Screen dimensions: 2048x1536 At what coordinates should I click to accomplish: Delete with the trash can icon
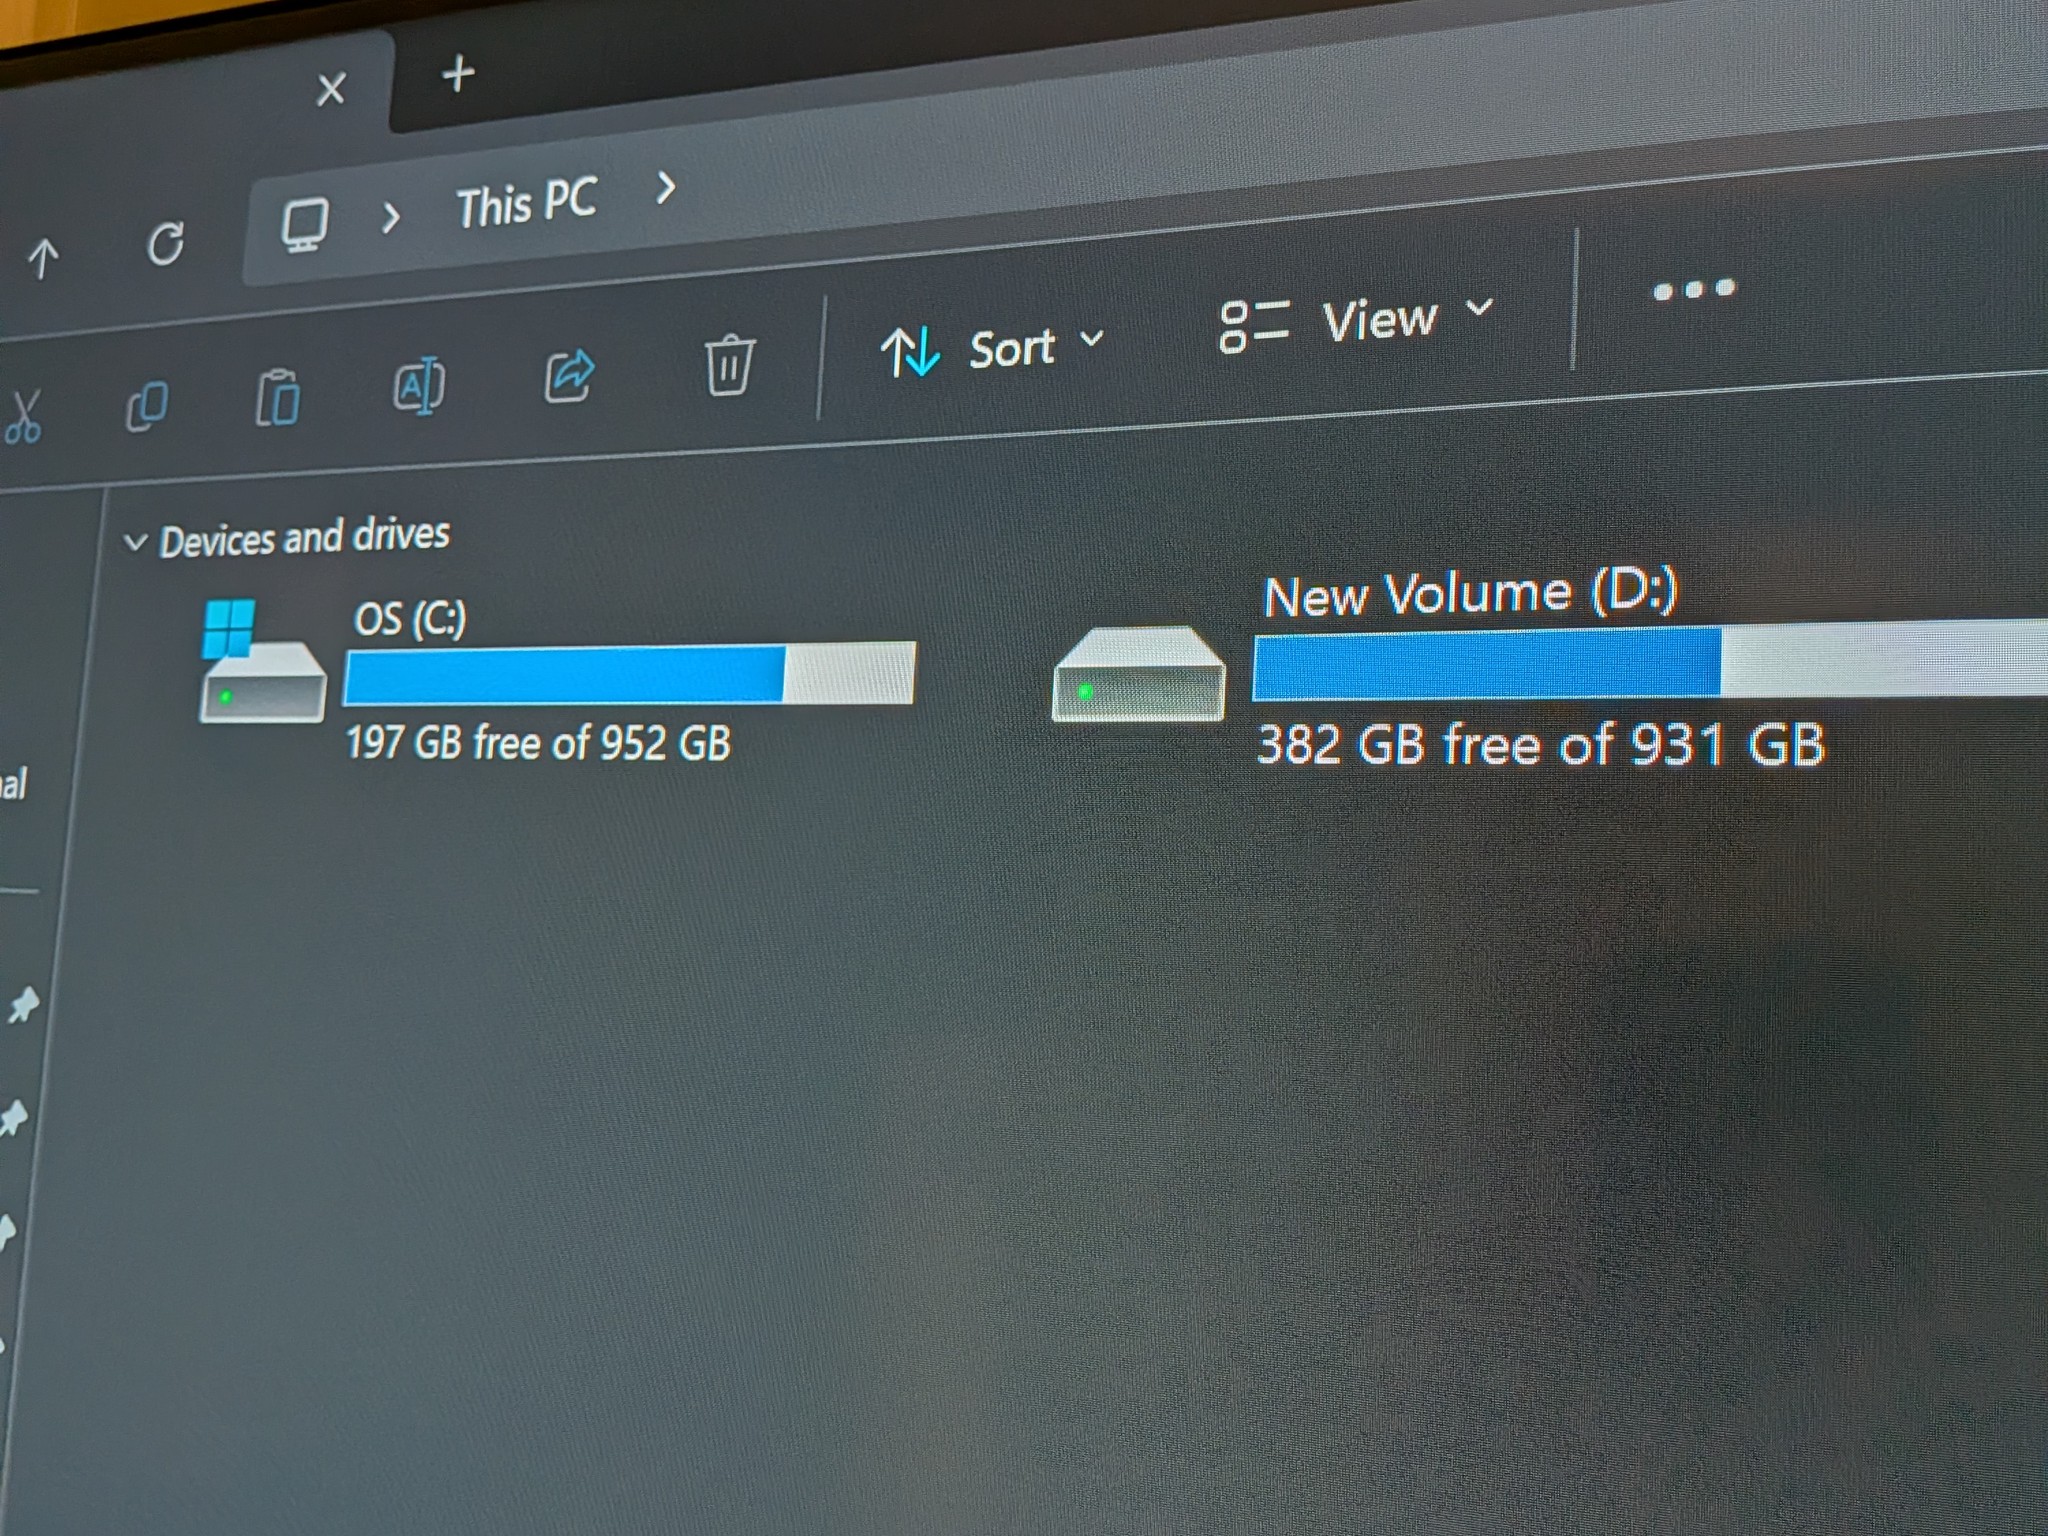(x=729, y=364)
